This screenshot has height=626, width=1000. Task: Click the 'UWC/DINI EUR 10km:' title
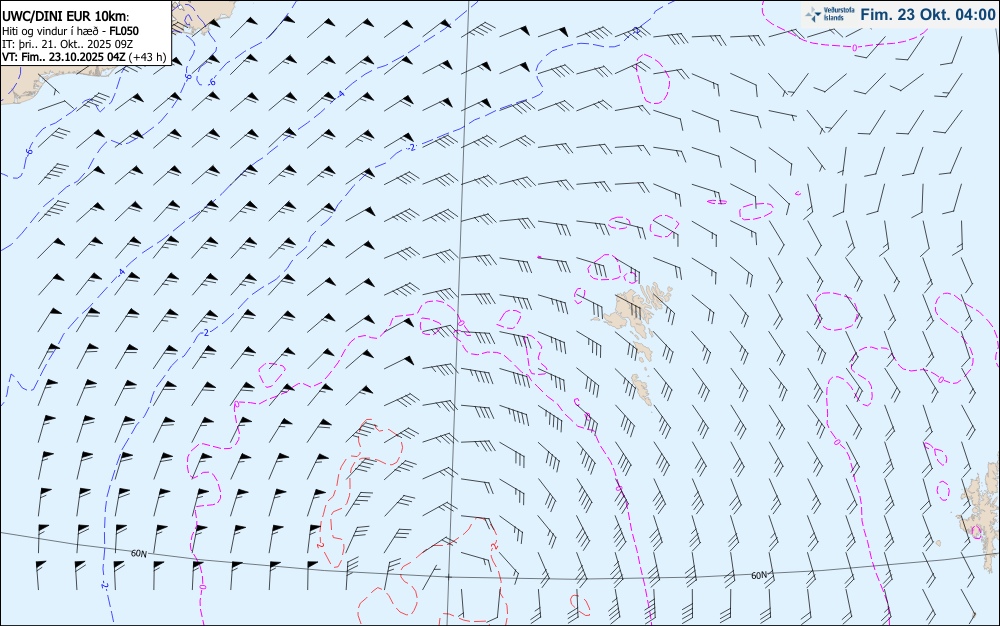66,17
